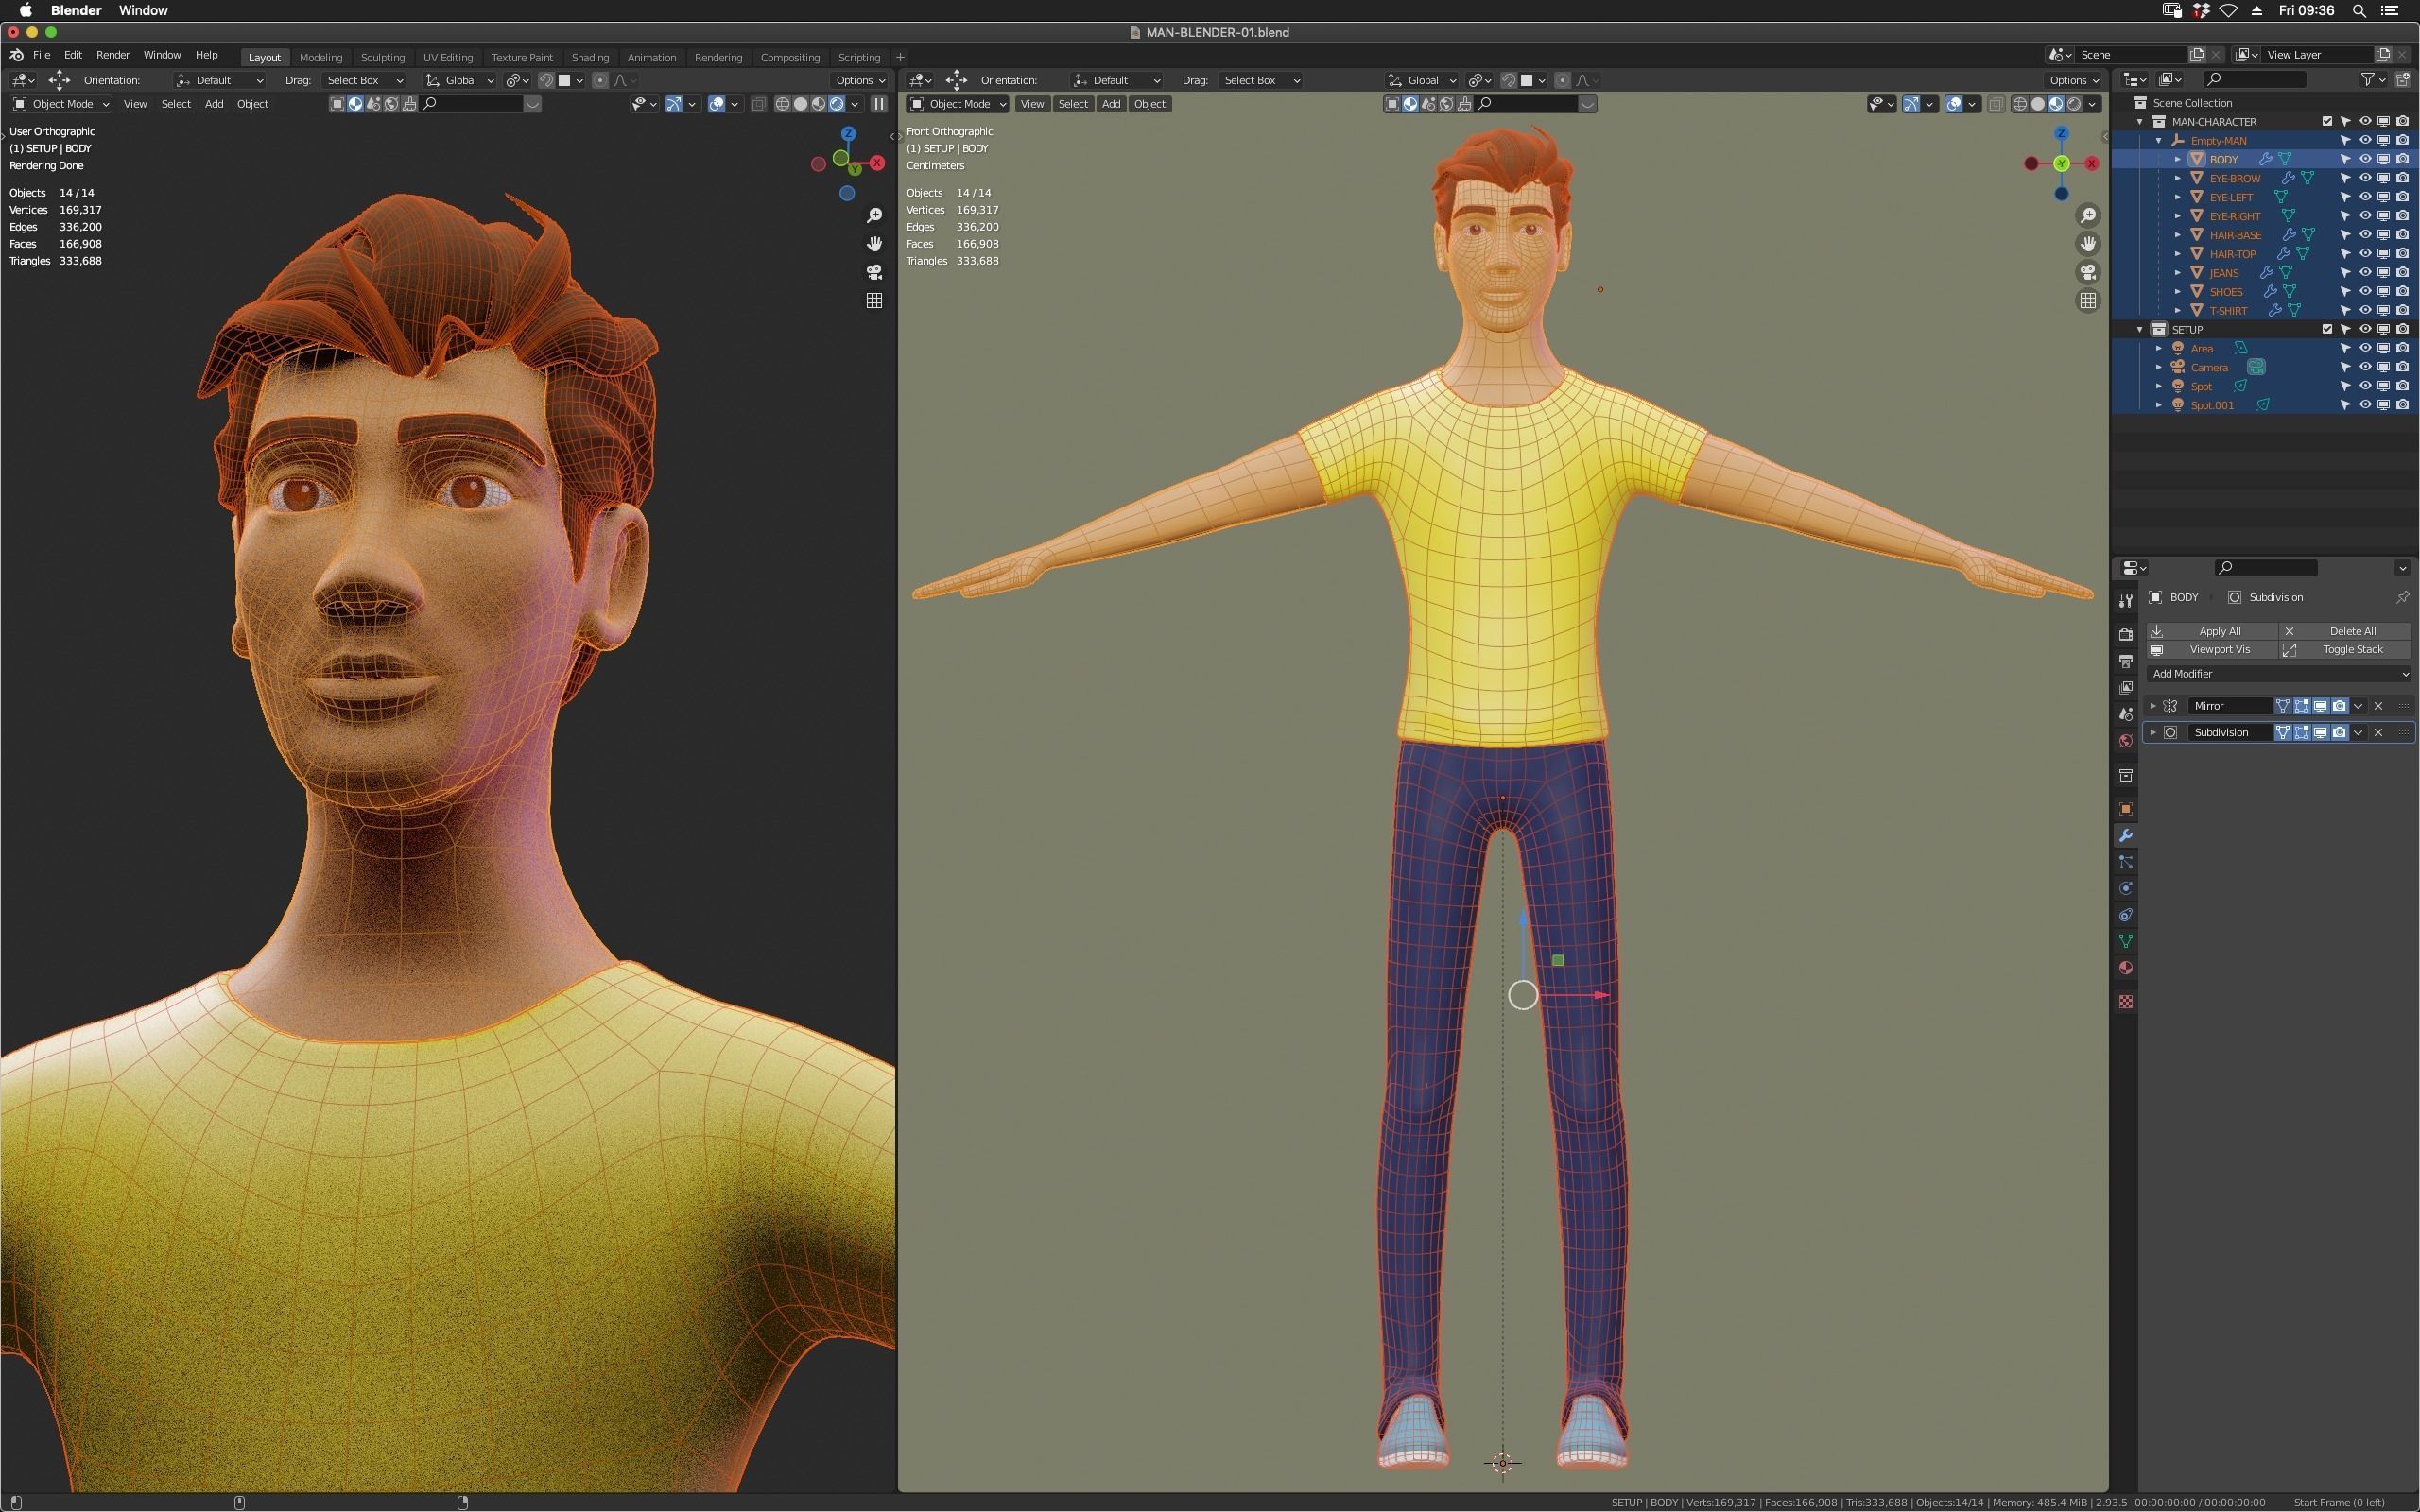Click the outliner search field

(2255, 79)
